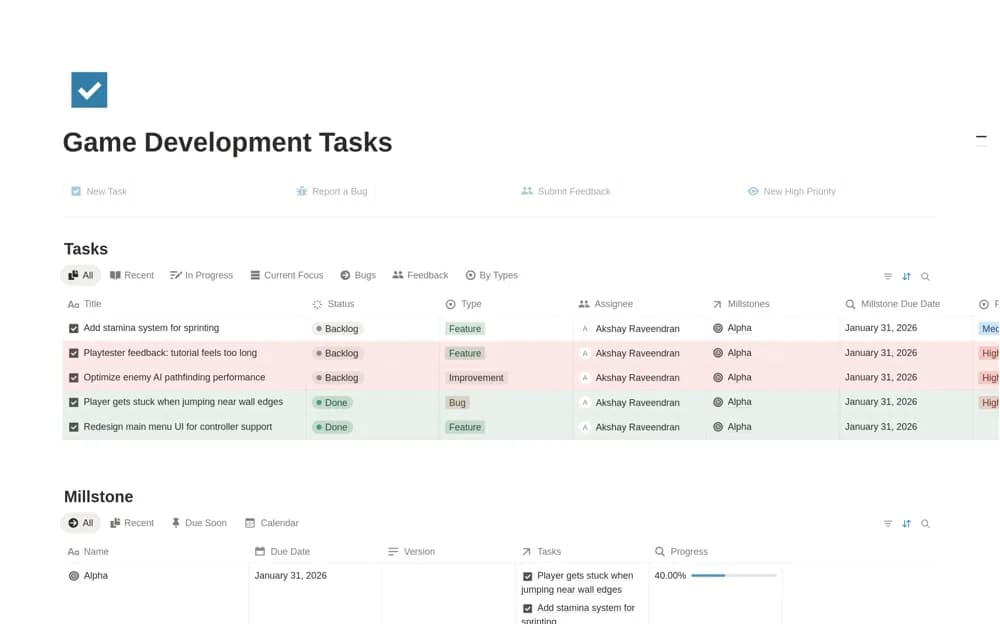Click the Bug type tag
This screenshot has height=624, width=1000.
457,403
